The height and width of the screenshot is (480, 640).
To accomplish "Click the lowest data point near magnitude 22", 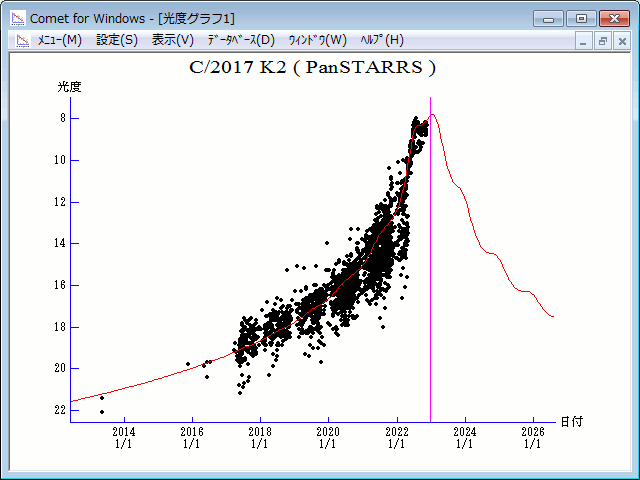I will point(102,412).
